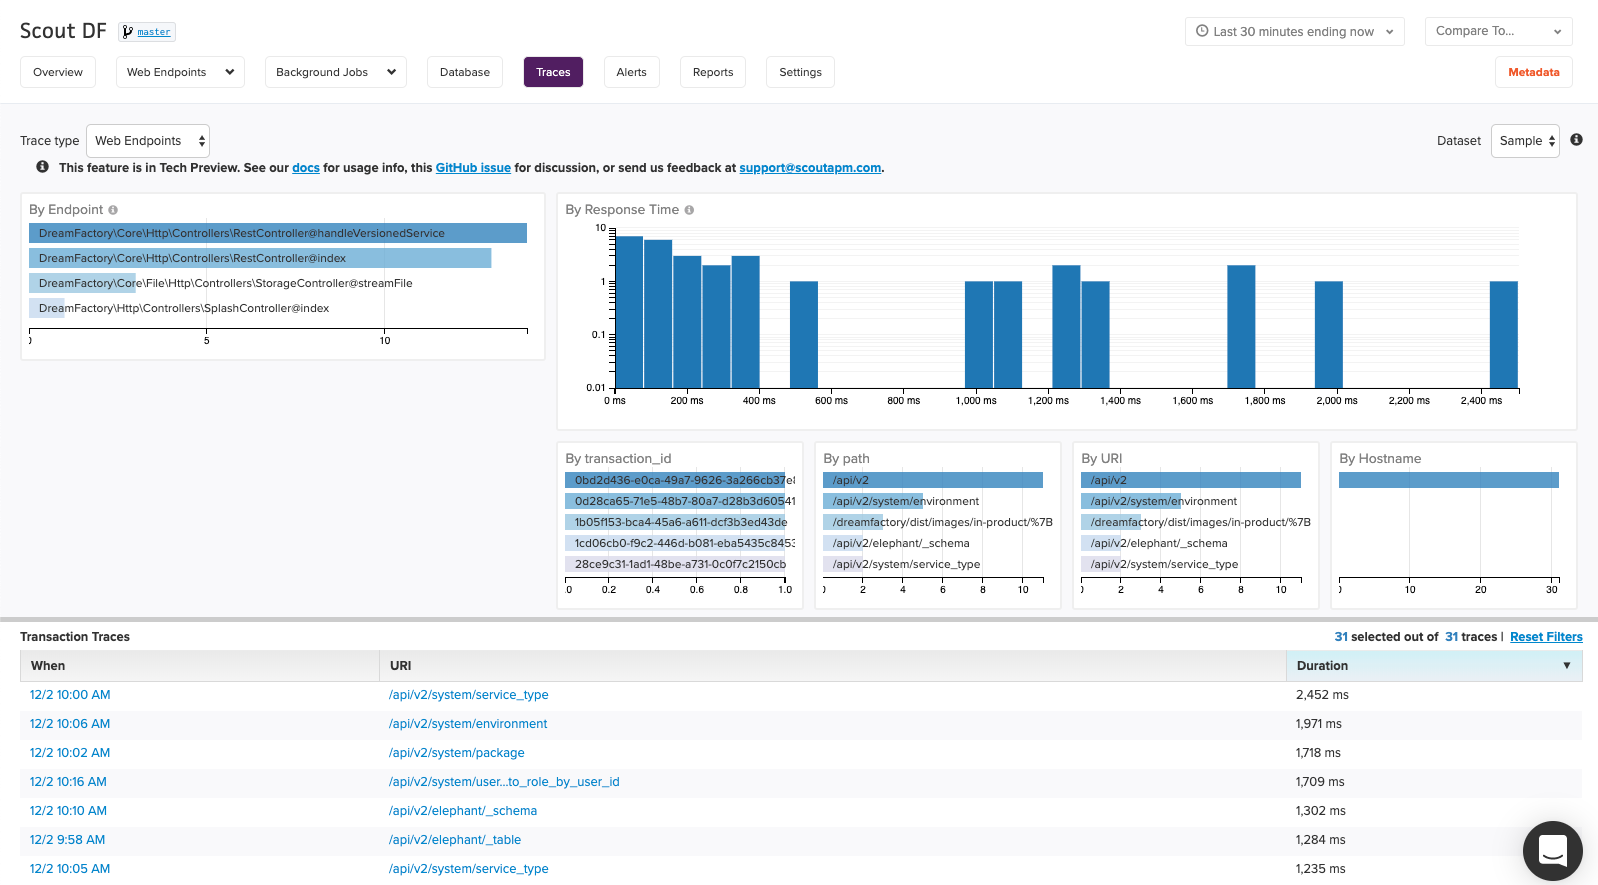Viewport: 1598px width, 885px height.
Task: Expand the Web Endpoints nav dropdown
Action: [x=180, y=72]
